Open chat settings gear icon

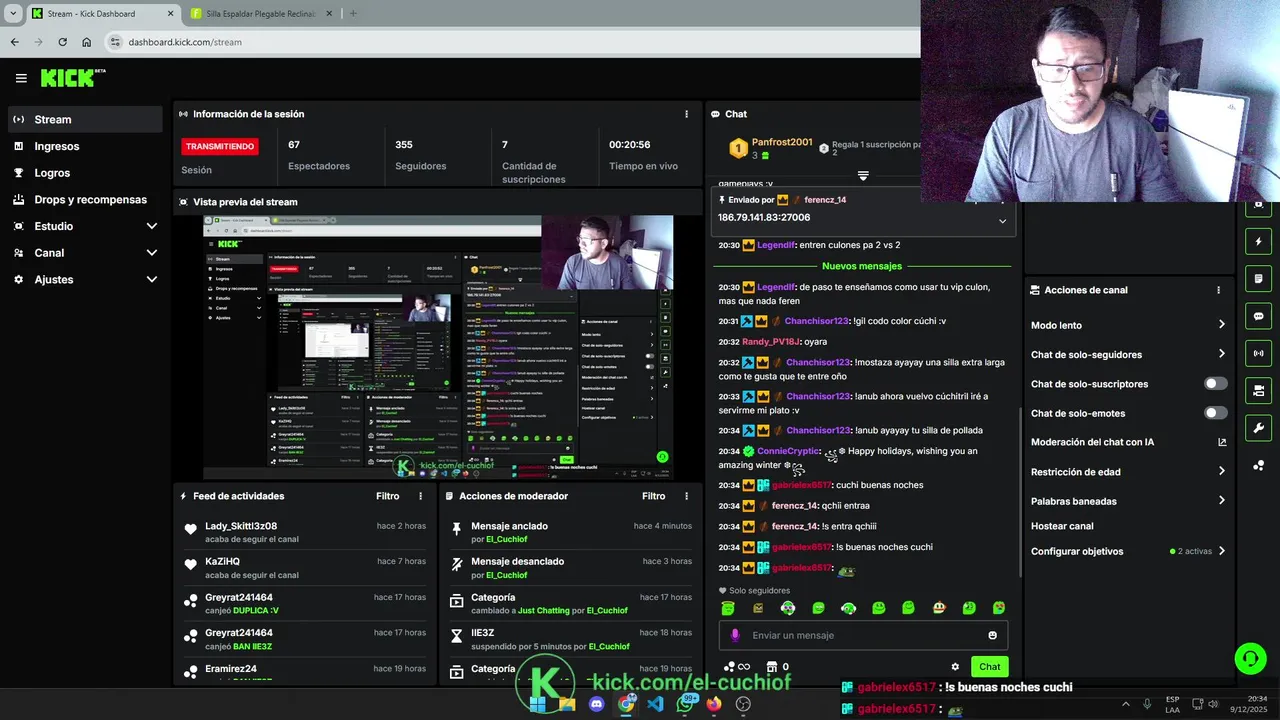[955, 667]
